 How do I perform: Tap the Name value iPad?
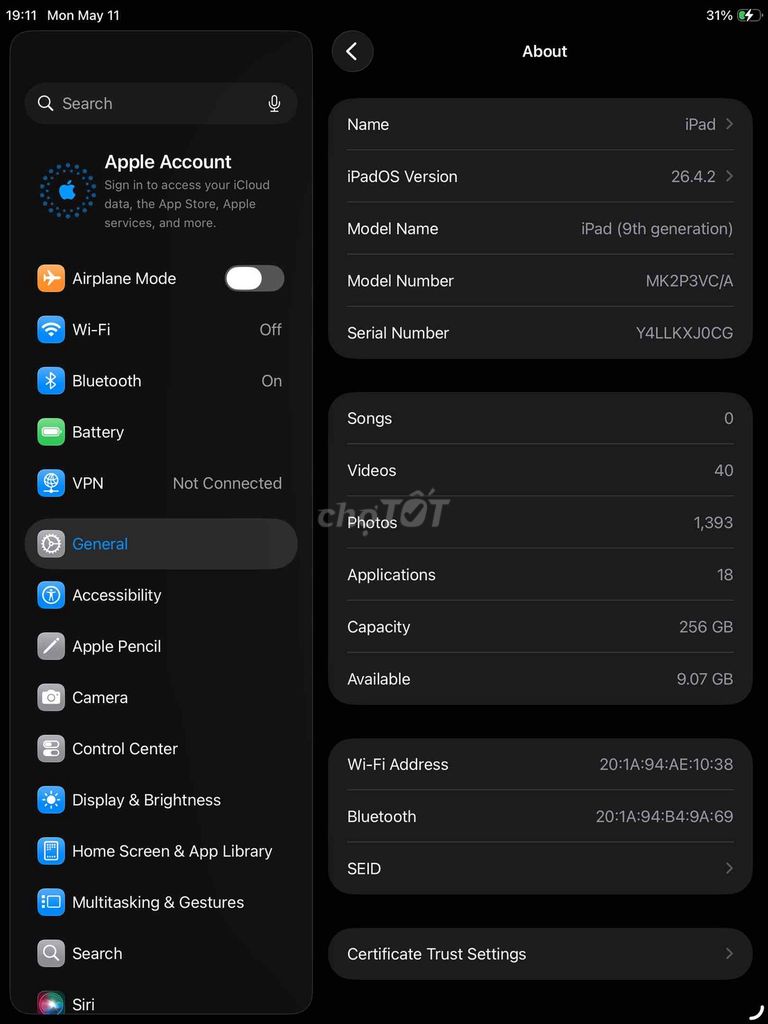(700, 124)
